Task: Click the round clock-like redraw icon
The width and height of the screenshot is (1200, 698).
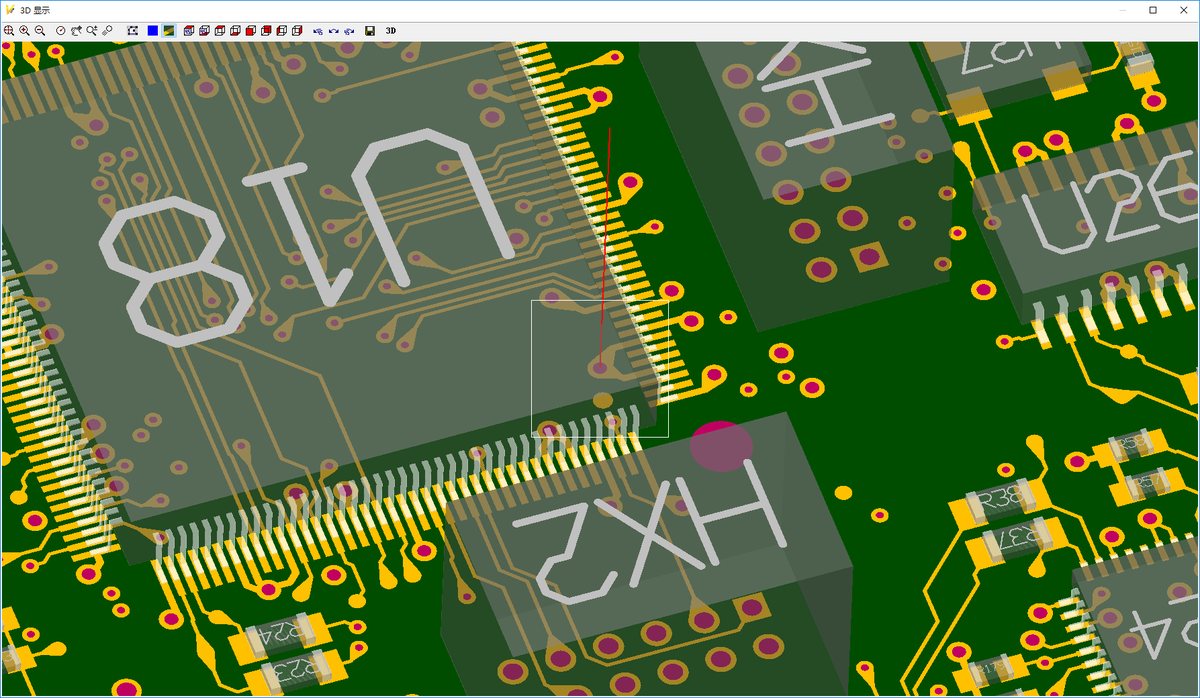Action: pyautogui.click(x=60, y=31)
